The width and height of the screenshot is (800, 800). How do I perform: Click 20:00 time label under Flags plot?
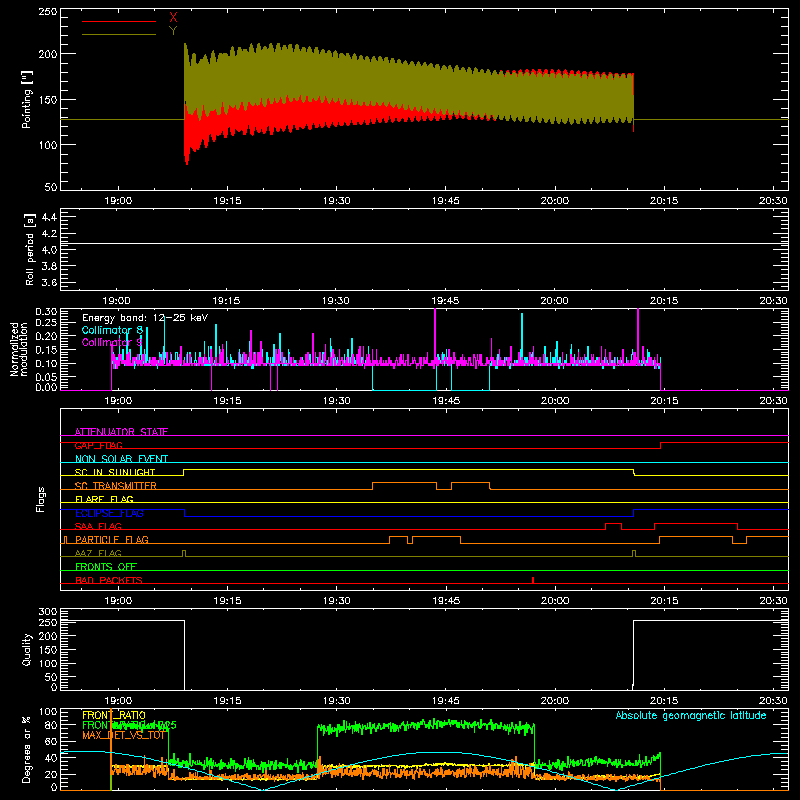coord(555,601)
